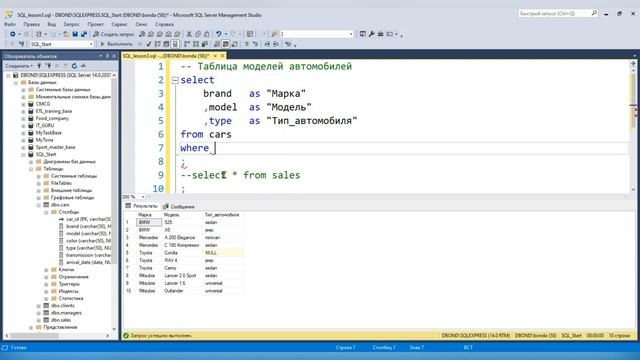Open the Запрос menu
640x360 pixels.
pyautogui.click(x=71, y=24)
